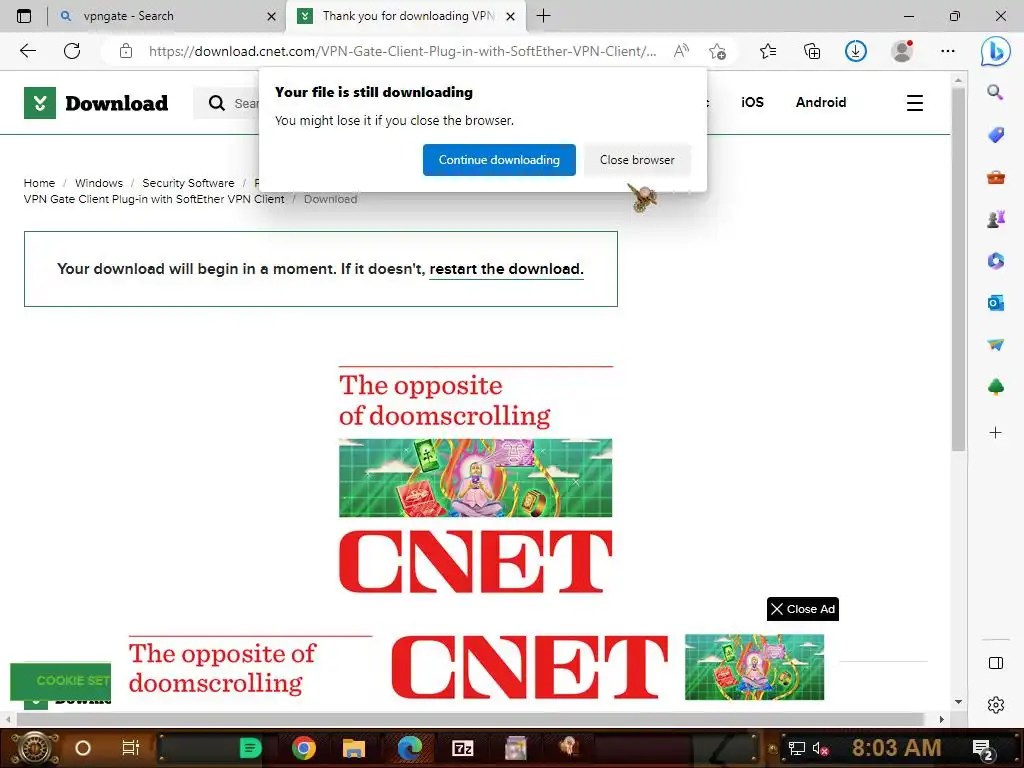Launch Chrome from the taskbar
Screen dimensions: 1024x768
coord(304,748)
